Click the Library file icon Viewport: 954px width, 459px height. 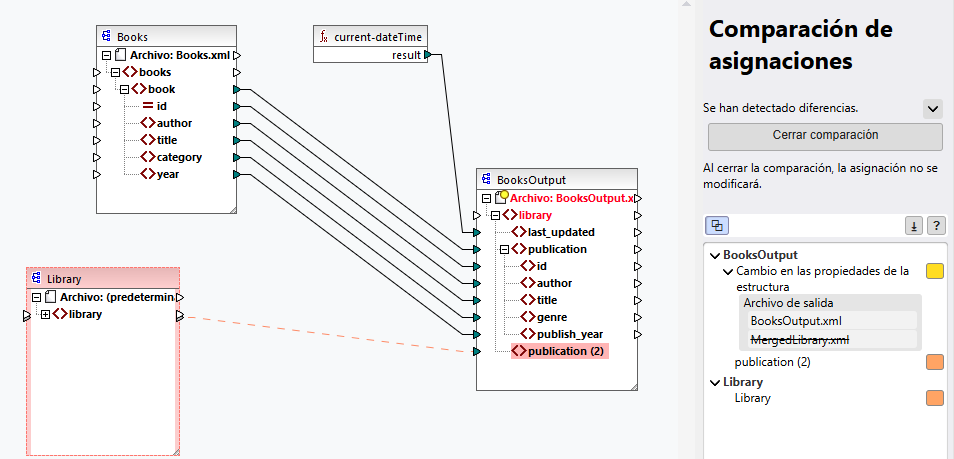(x=51, y=297)
